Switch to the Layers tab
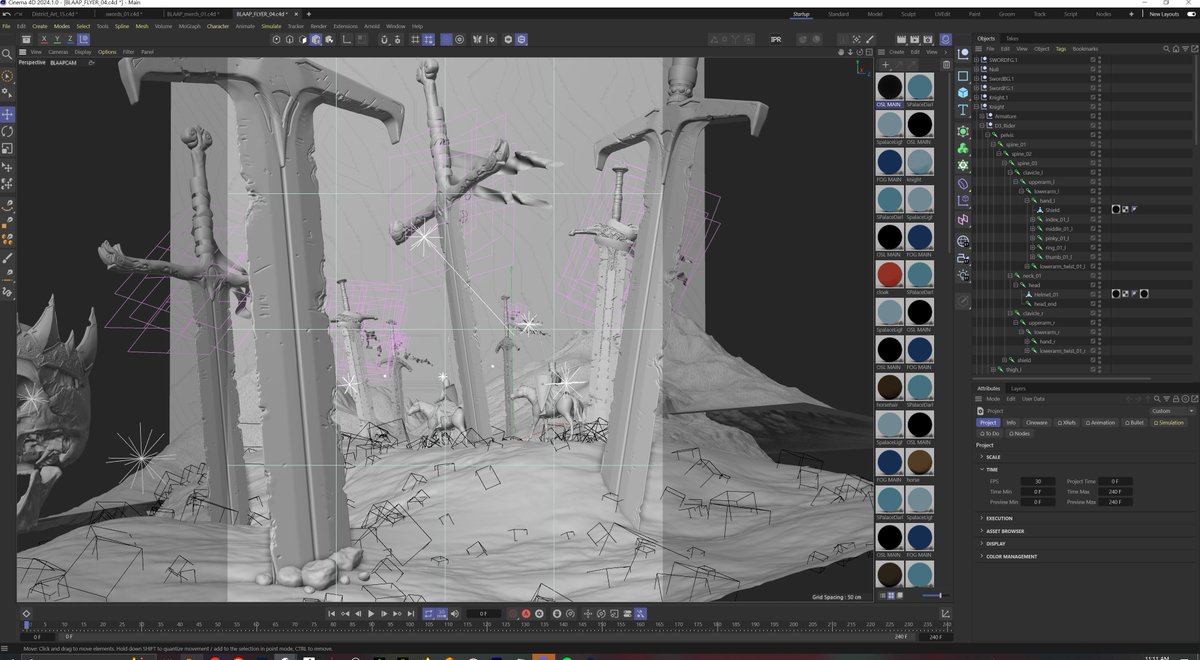This screenshot has height=660, width=1200. [x=1018, y=388]
